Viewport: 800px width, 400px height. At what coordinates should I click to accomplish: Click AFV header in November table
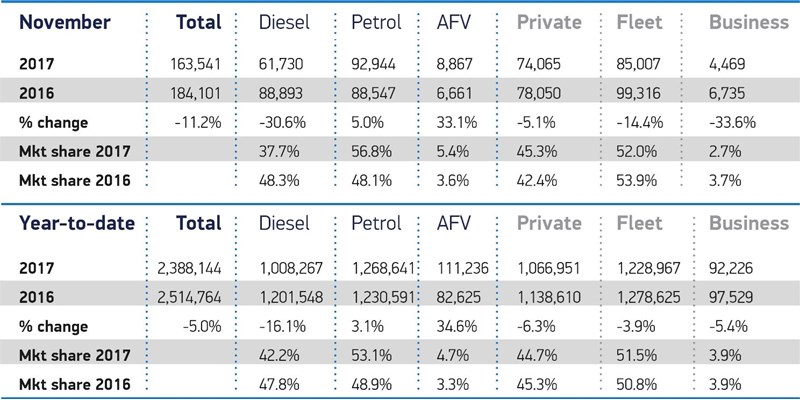point(461,22)
